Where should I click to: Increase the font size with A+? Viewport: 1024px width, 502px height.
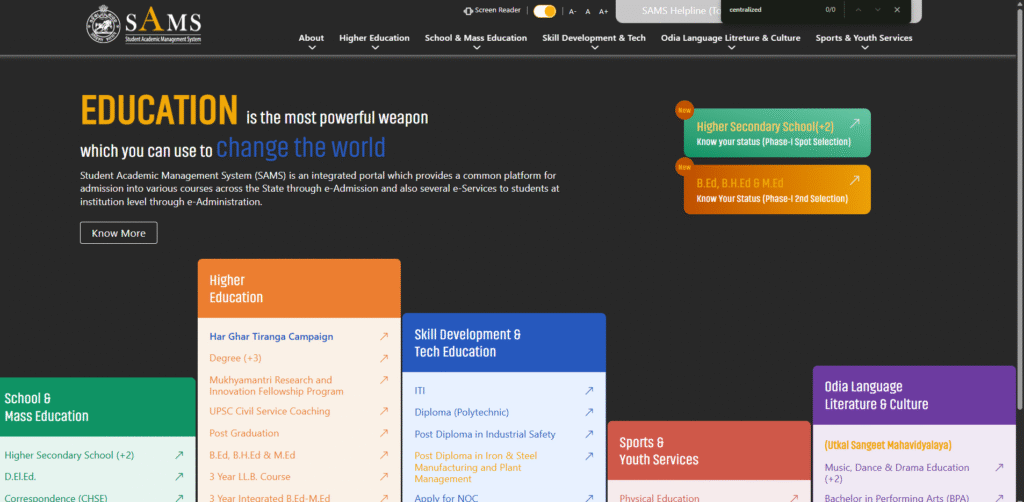tap(603, 12)
